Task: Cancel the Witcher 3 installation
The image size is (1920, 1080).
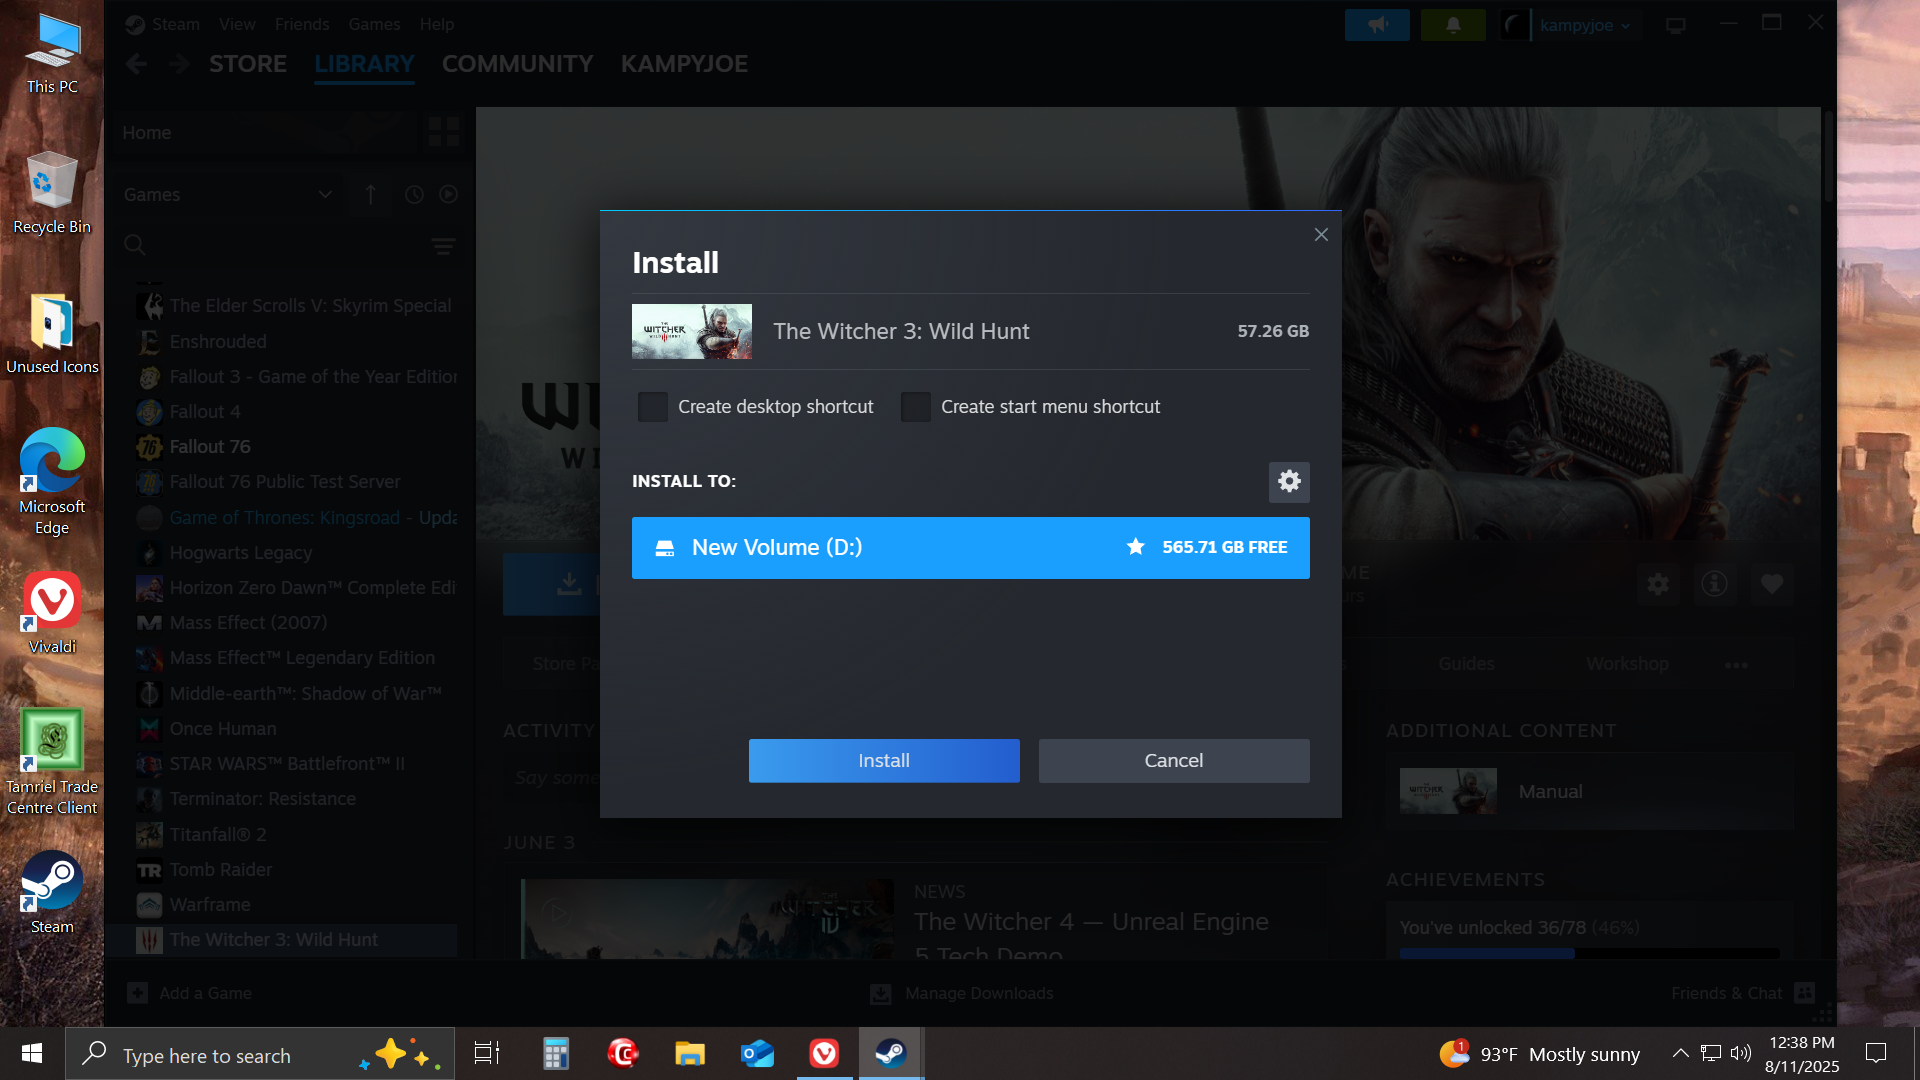Action: (x=1174, y=761)
